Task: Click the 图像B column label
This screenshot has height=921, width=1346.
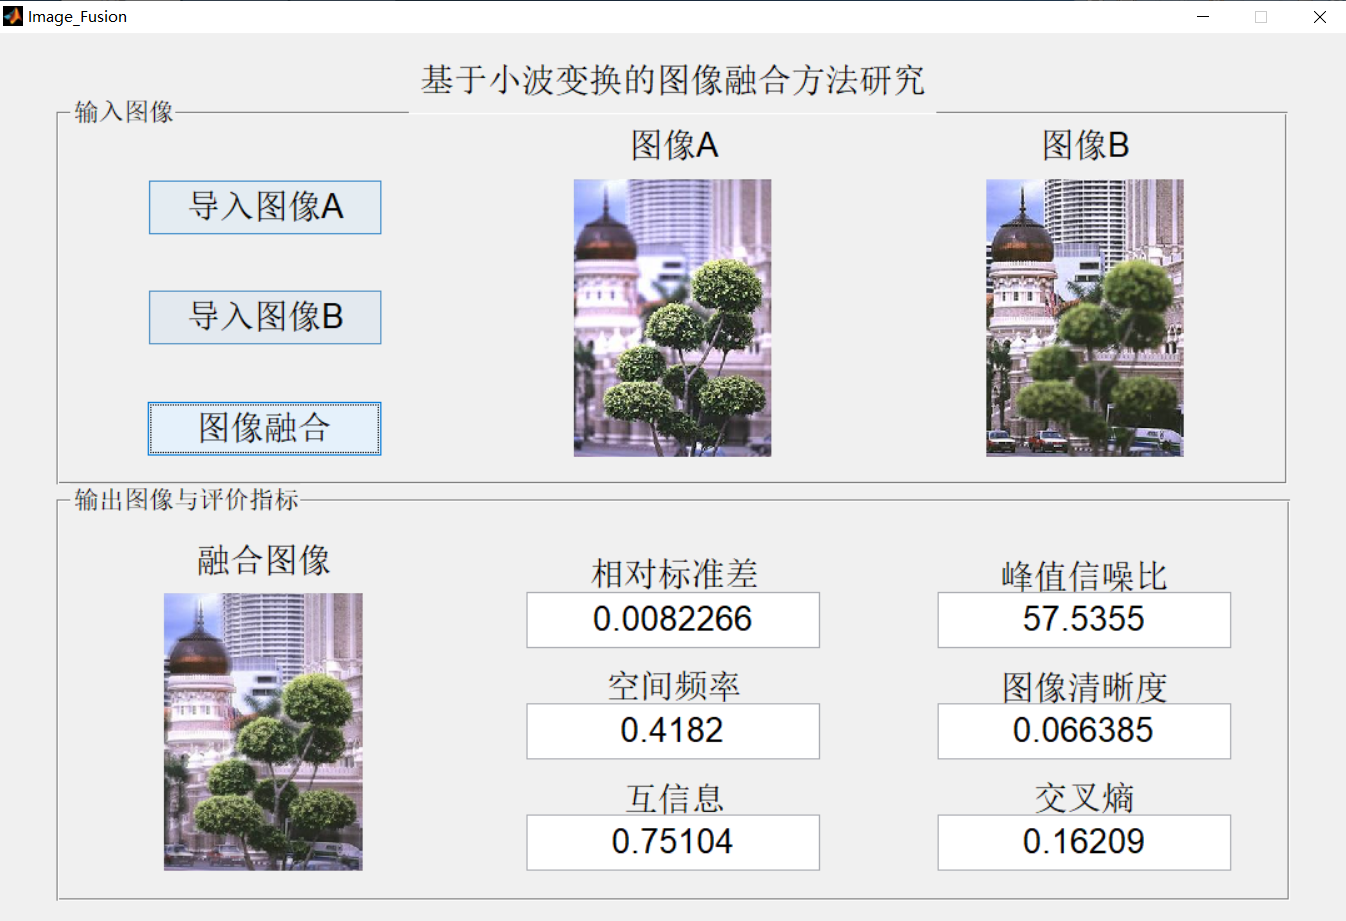Action: 1086,145
